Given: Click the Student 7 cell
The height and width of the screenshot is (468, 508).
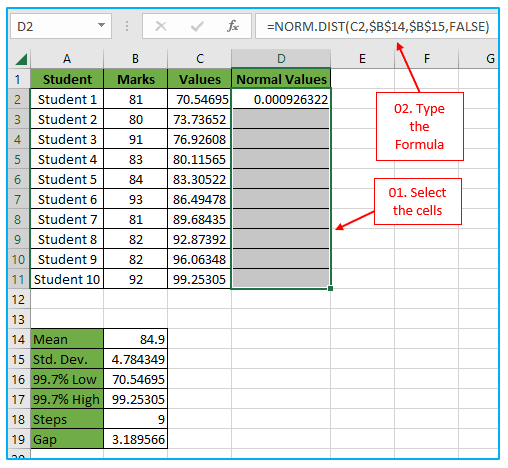Looking at the screenshot, I should [x=67, y=219].
